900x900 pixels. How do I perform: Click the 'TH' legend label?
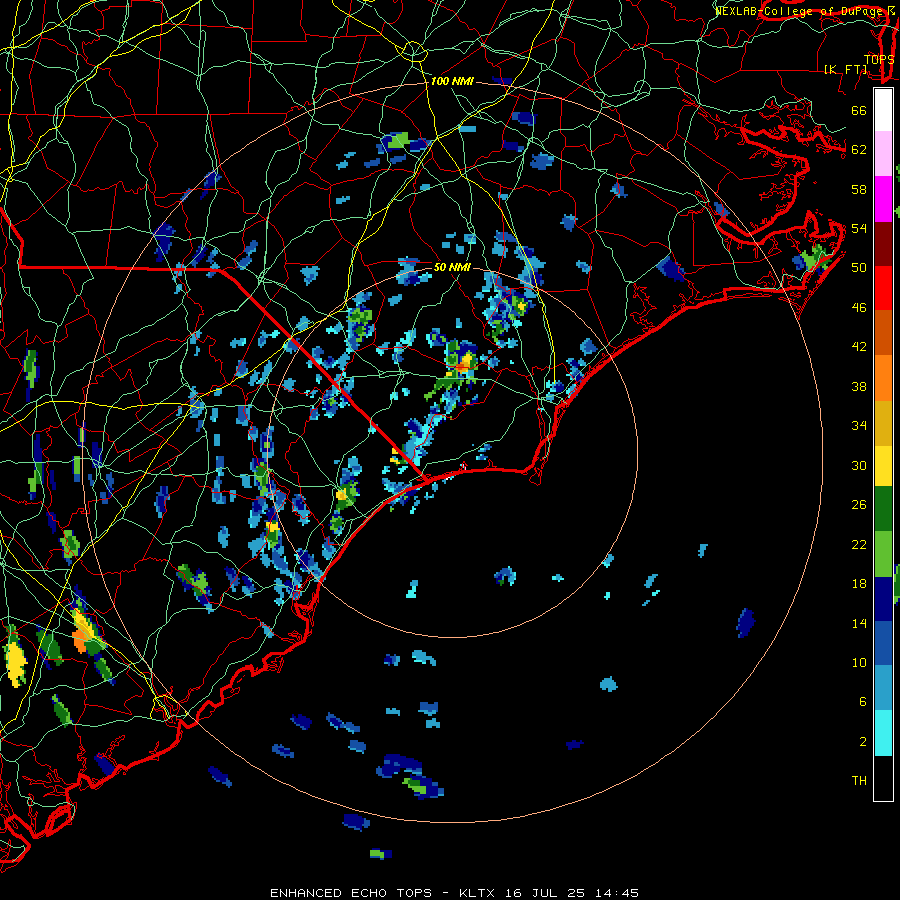[x=859, y=781]
